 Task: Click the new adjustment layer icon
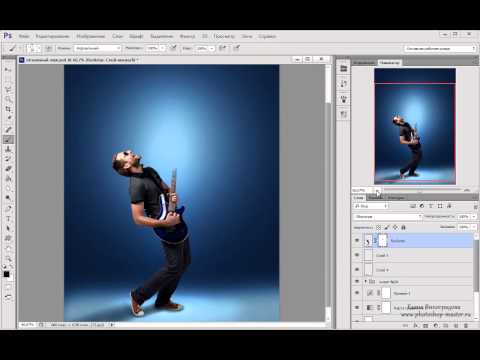click(x=436, y=325)
